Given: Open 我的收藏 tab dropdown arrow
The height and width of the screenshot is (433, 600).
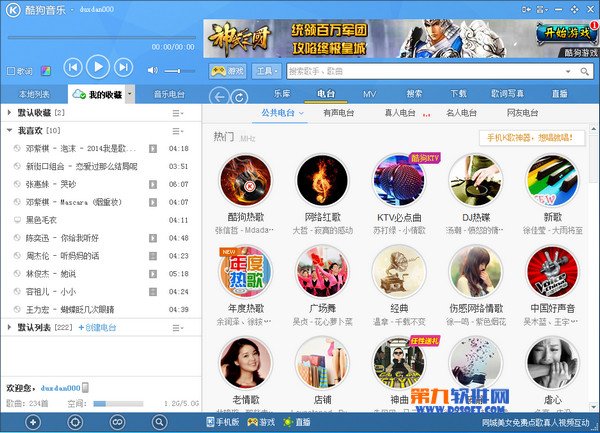Looking at the screenshot, I should click(x=130, y=94).
